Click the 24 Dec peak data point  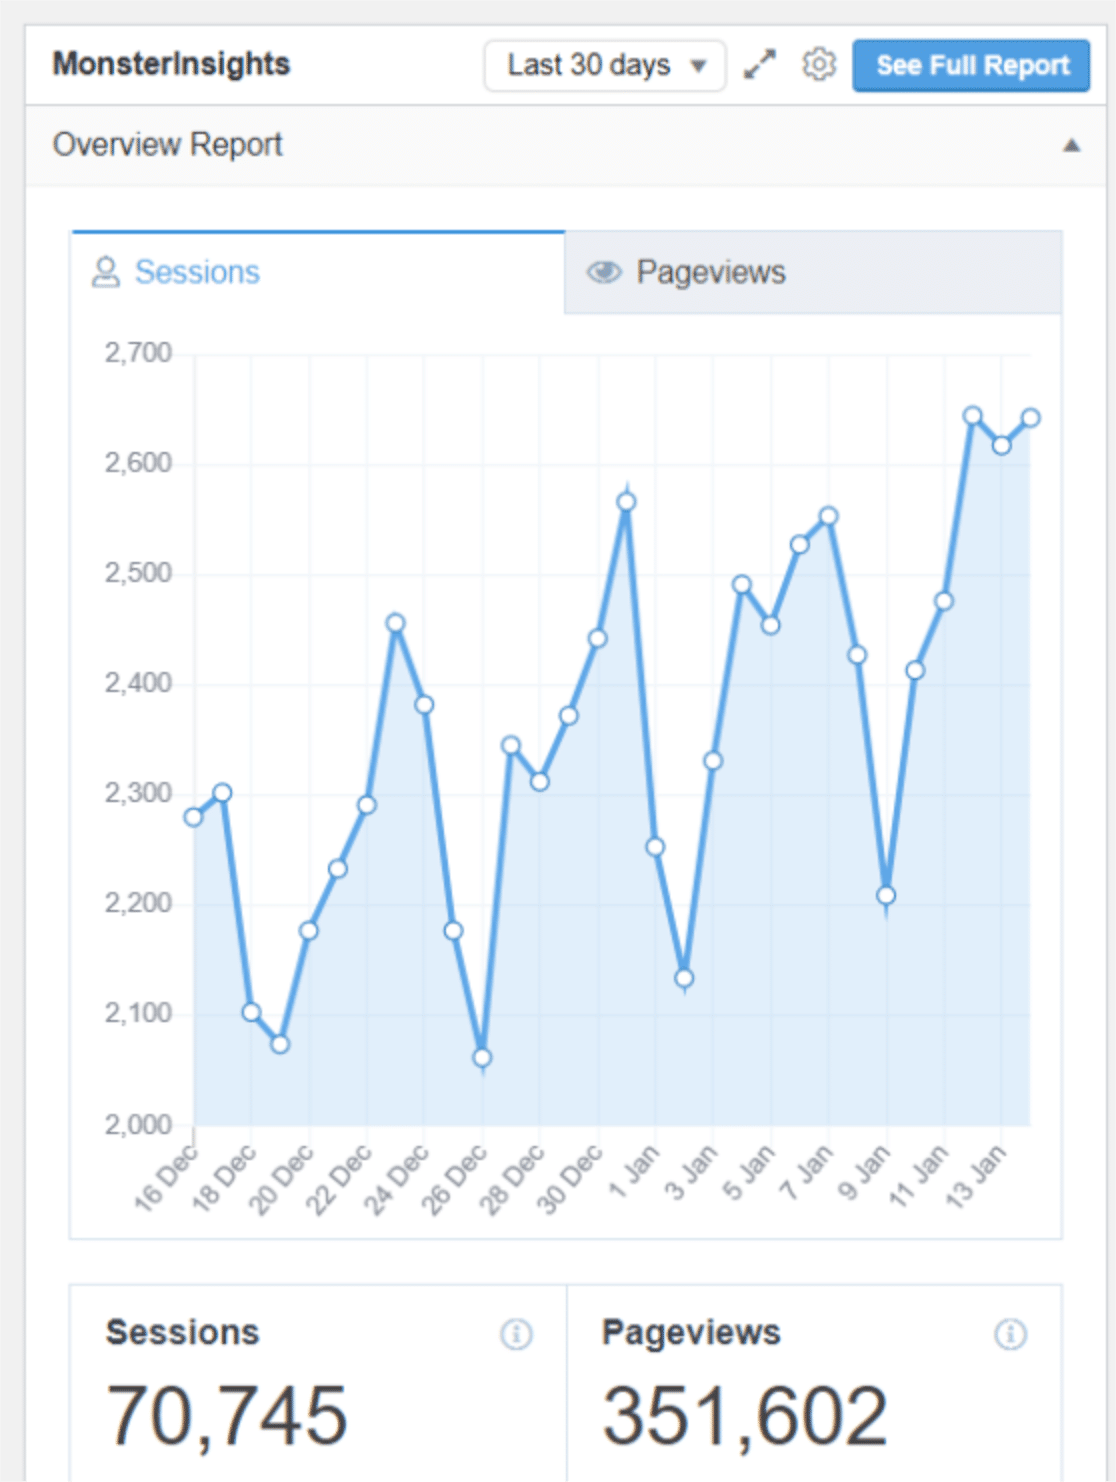click(395, 623)
